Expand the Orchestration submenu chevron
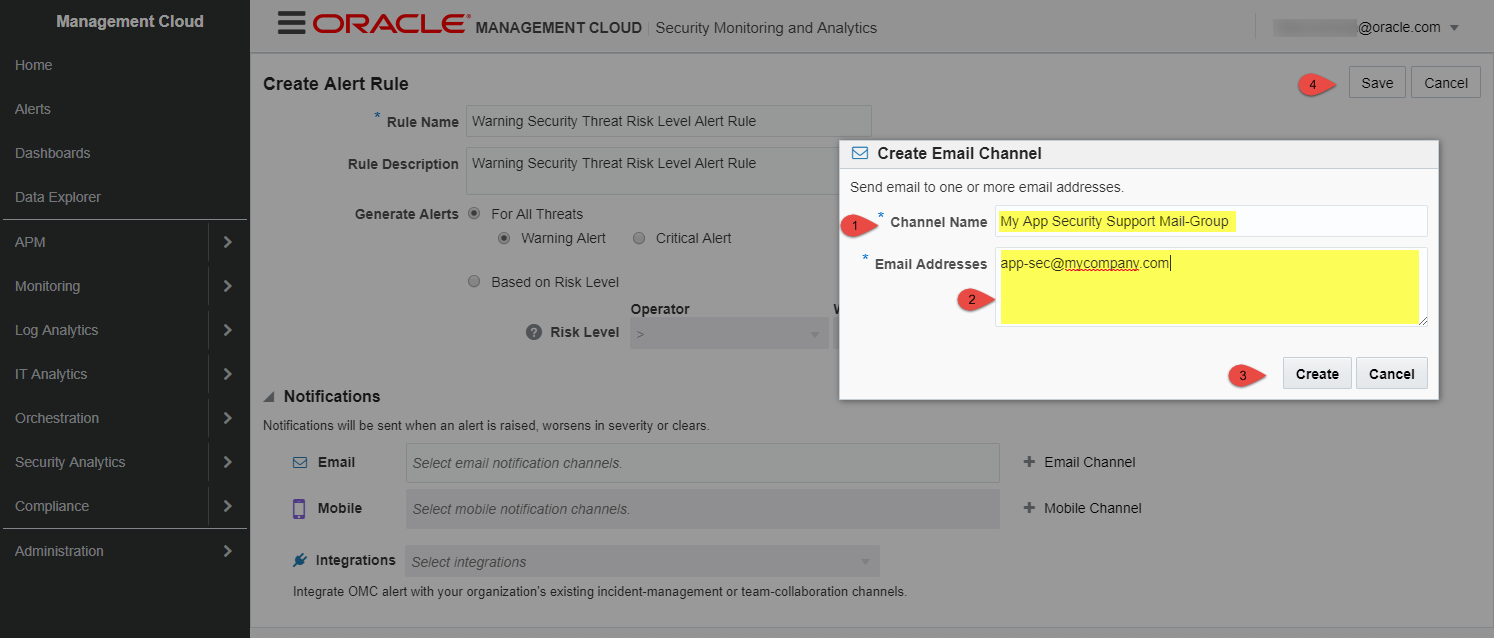Screen dimensions: 1494x638 (228, 418)
